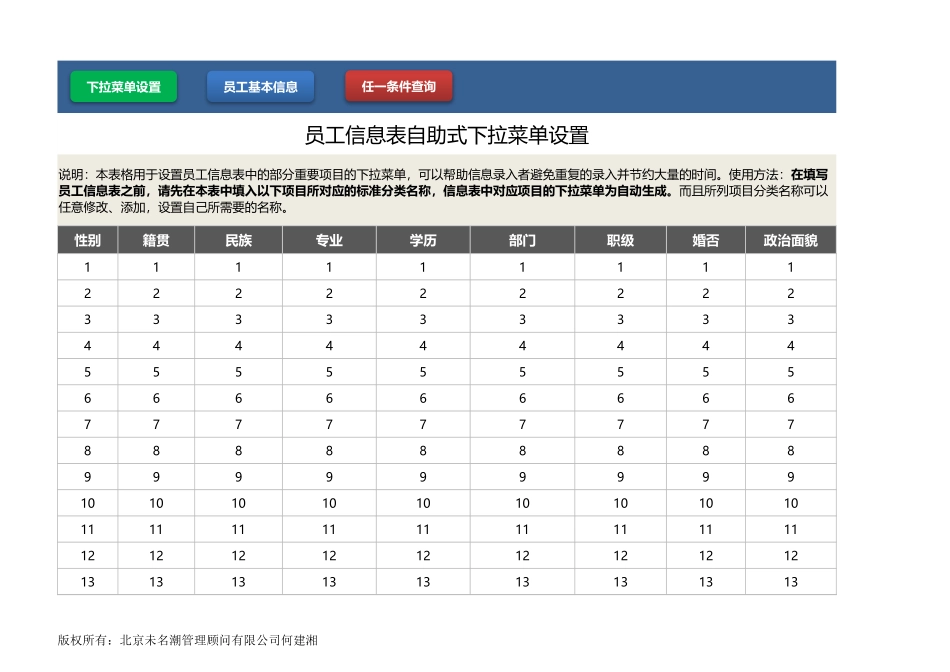Select the 籍贯 column header
This screenshot has height=672, width=950.
pyautogui.click(x=156, y=240)
